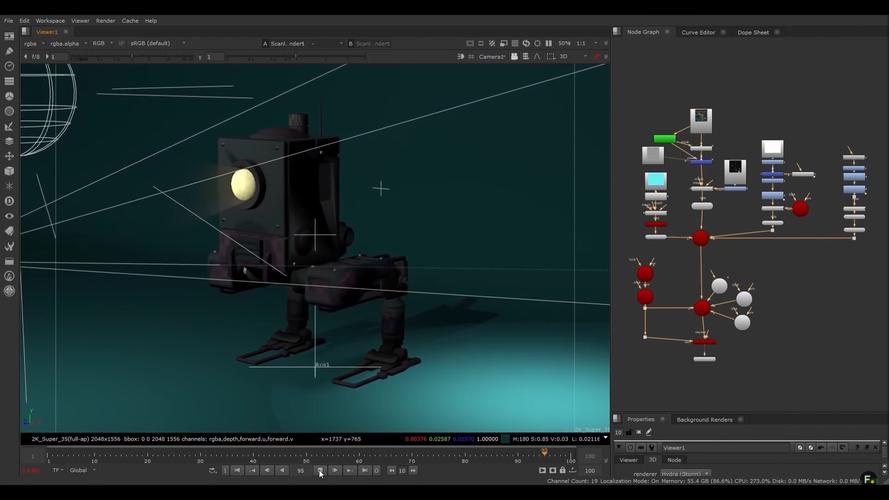The height and width of the screenshot is (500, 889).
Task: Open the Keyer nodes toolbar icon
Action: [x=10, y=126]
